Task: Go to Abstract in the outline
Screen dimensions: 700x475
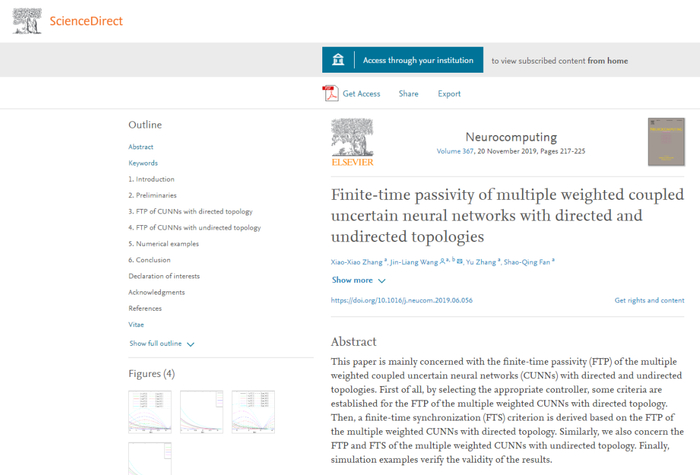Action: pyautogui.click(x=141, y=147)
